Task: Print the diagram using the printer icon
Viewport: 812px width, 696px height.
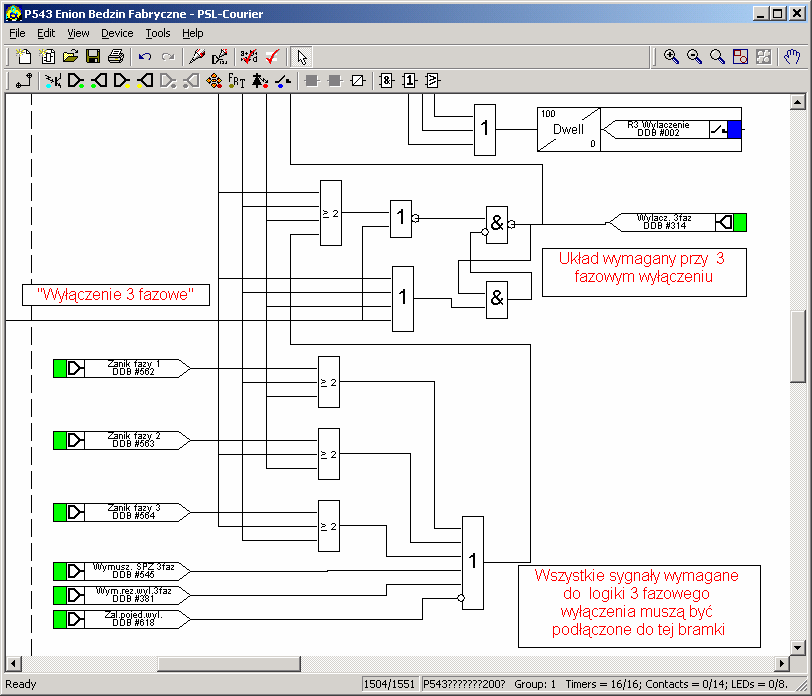Action: coord(116,56)
